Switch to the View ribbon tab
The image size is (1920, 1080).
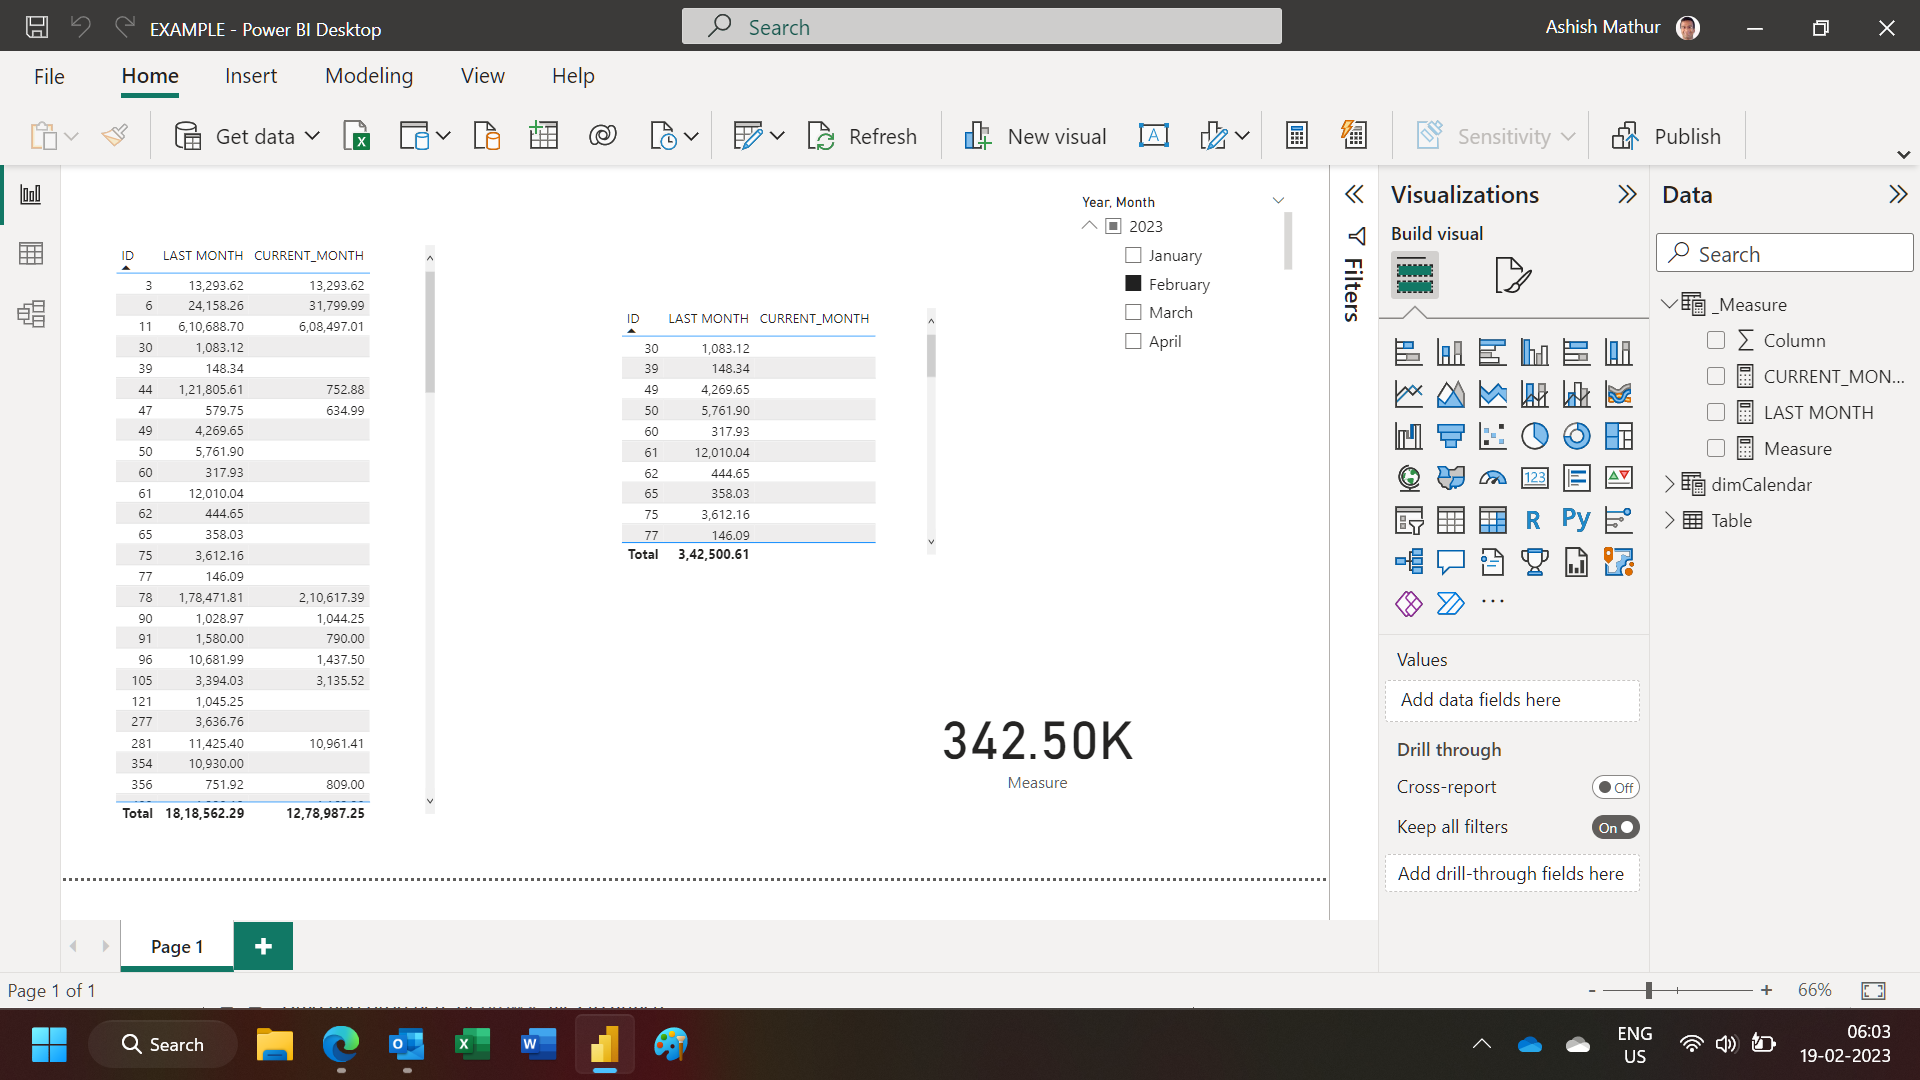[x=482, y=76]
